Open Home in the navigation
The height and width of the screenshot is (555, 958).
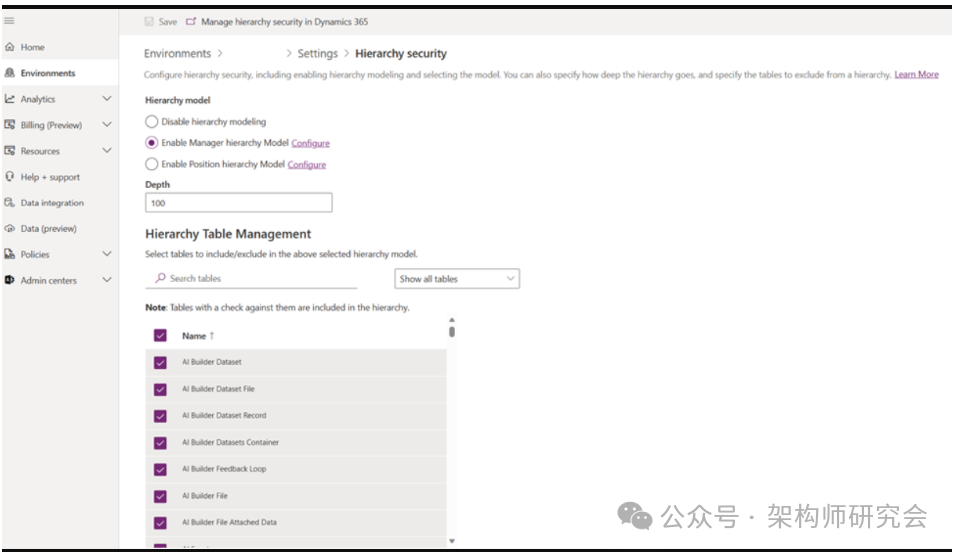(x=32, y=47)
